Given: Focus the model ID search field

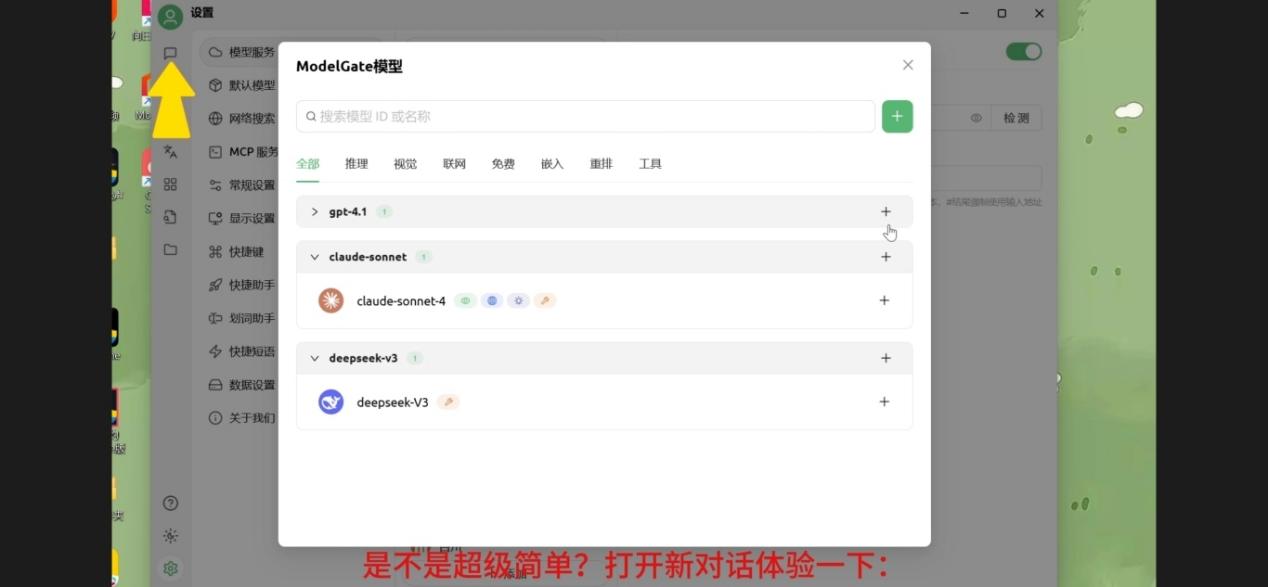Looking at the screenshot, I should click(x=585, y=116).
